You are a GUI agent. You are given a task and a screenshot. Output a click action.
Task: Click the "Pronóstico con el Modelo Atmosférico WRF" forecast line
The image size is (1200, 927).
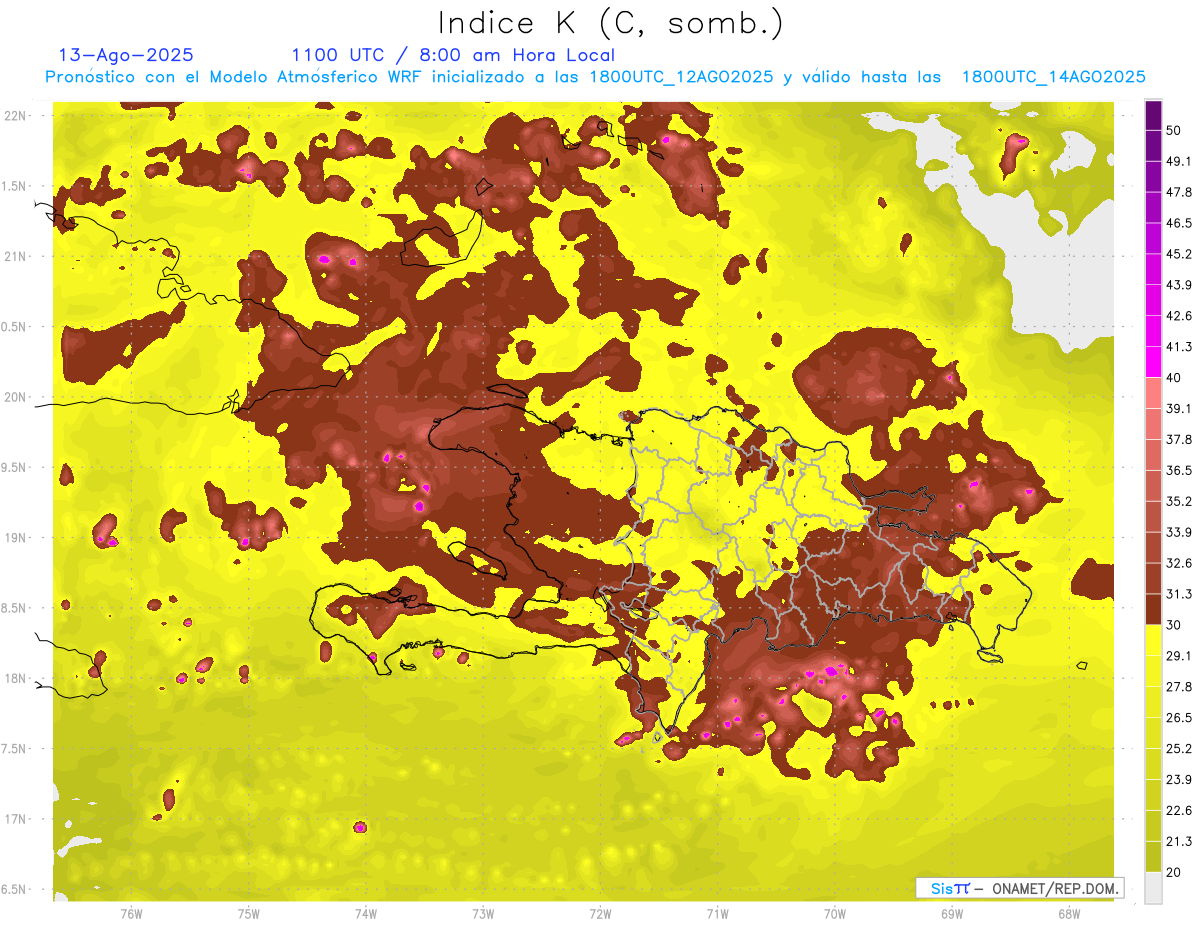tap(595, 77)
